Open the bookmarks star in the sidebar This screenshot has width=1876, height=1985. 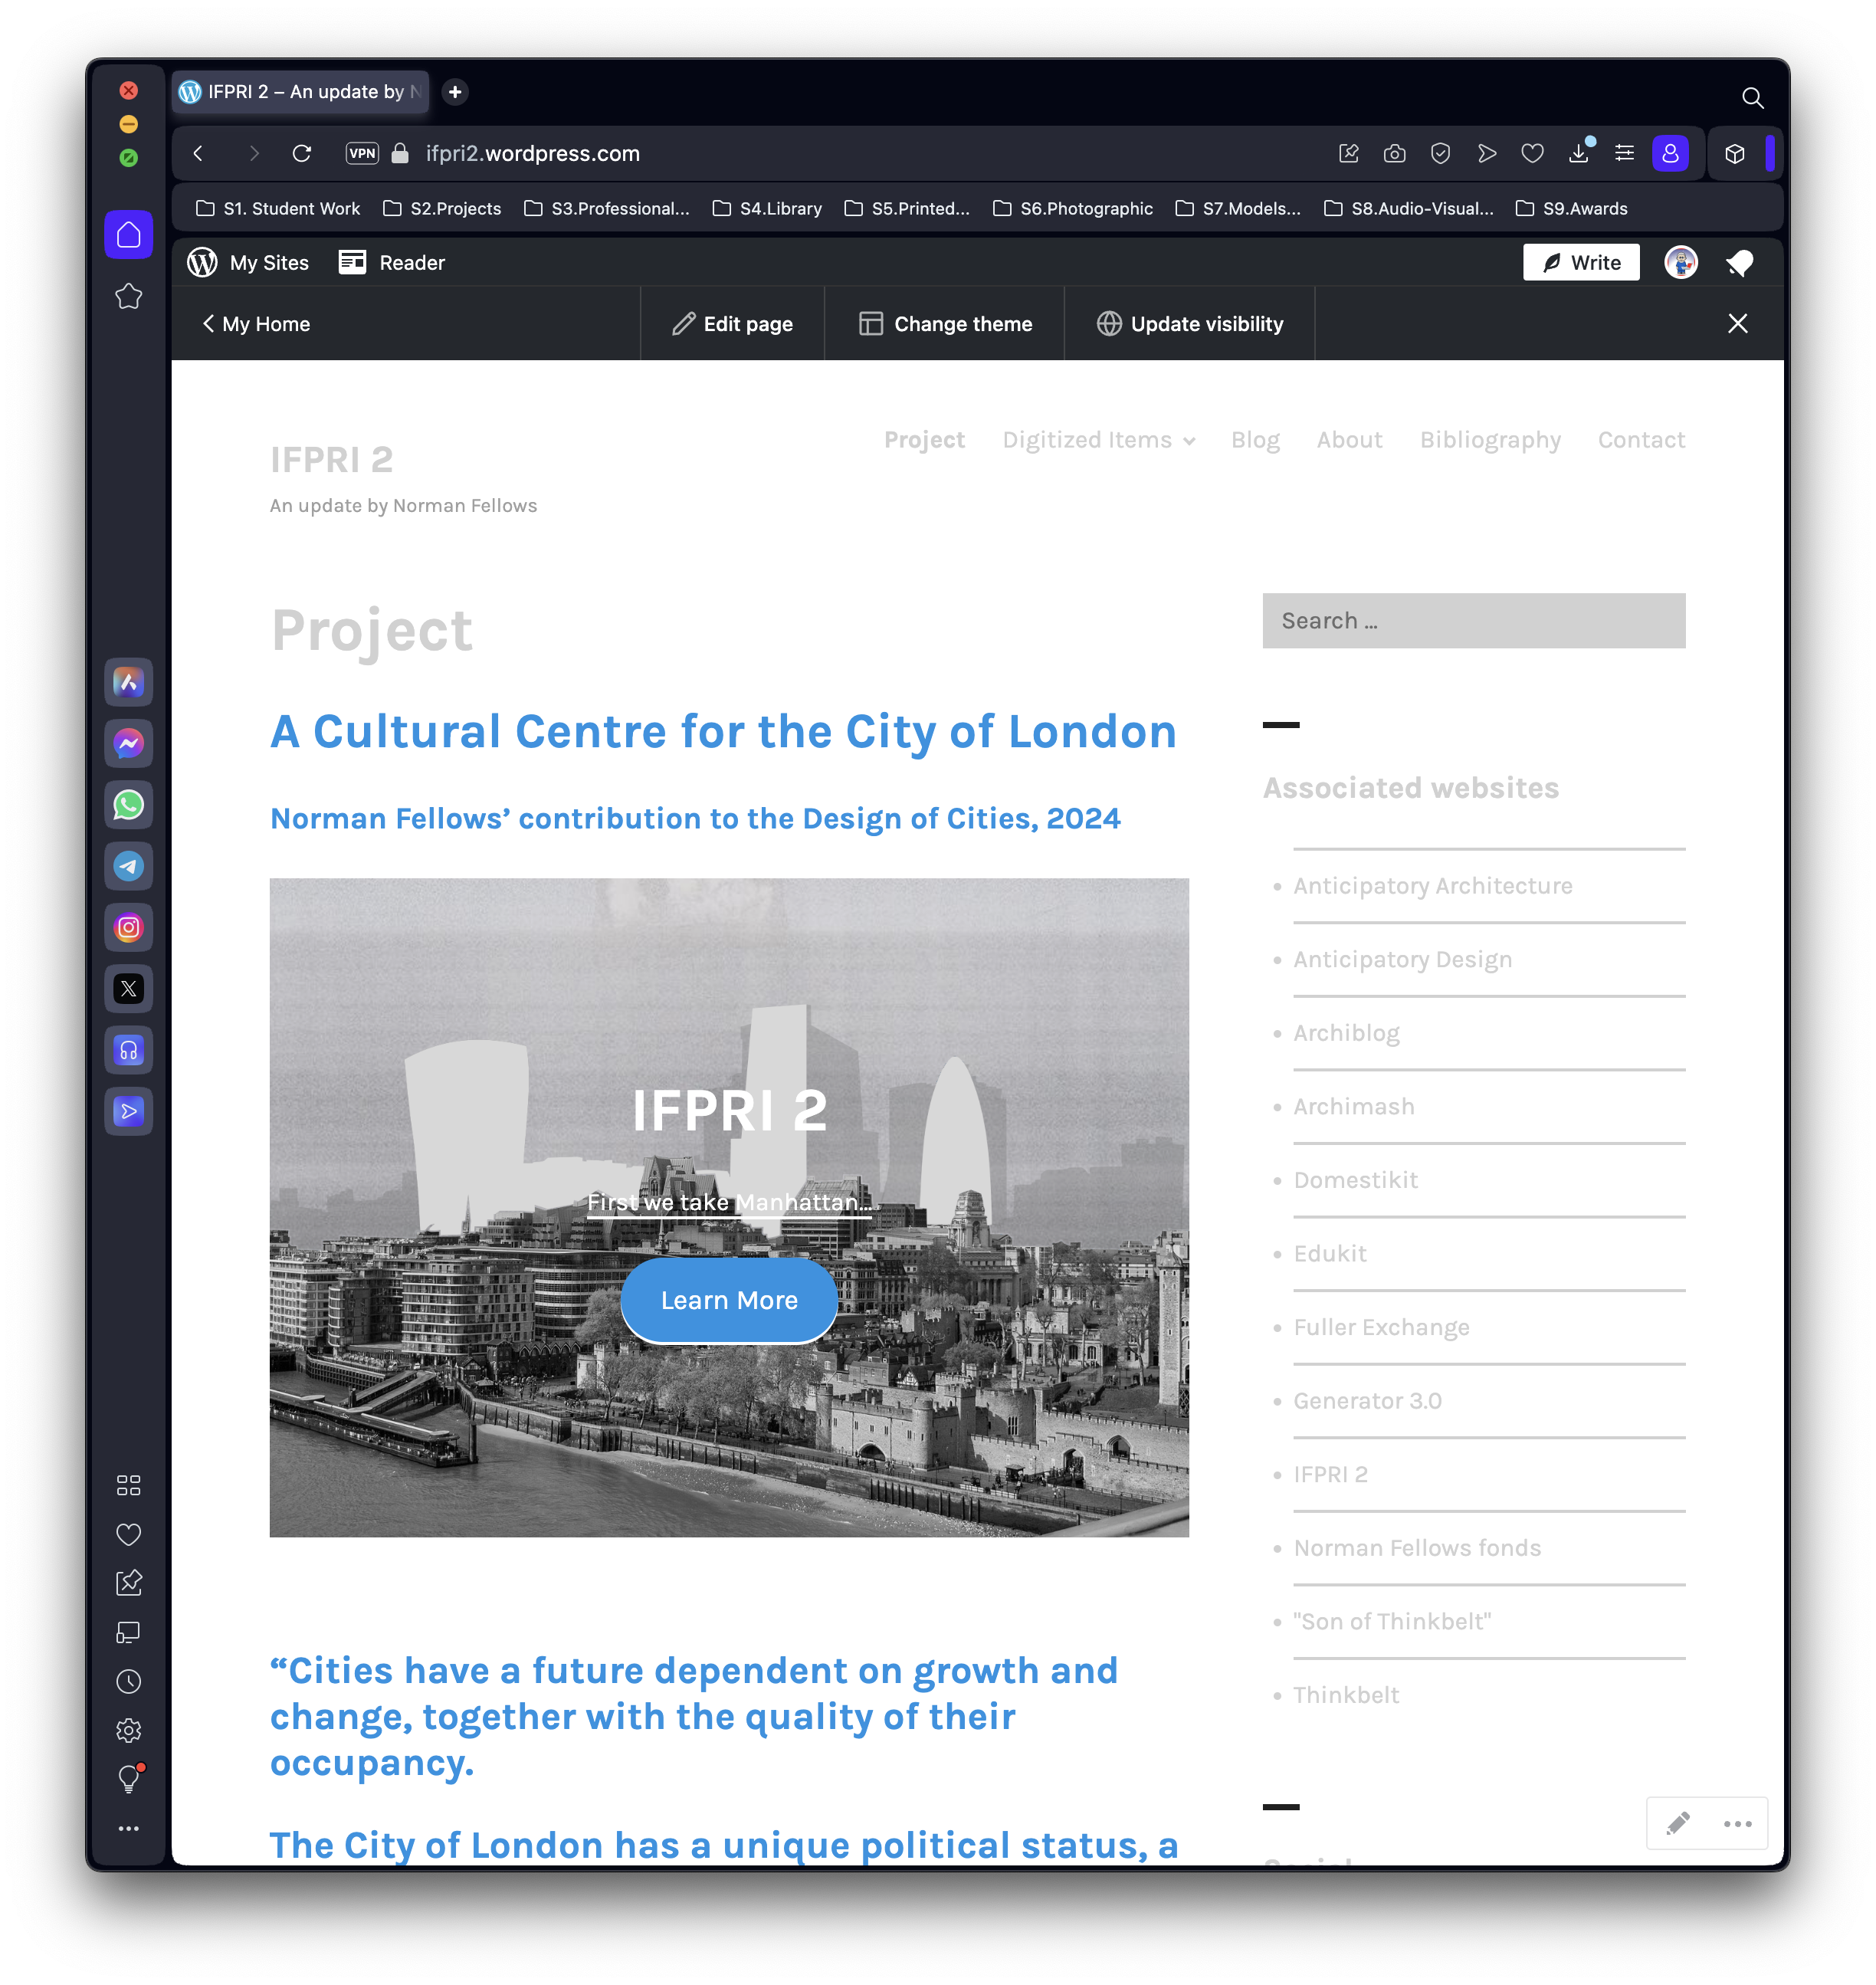129,296
